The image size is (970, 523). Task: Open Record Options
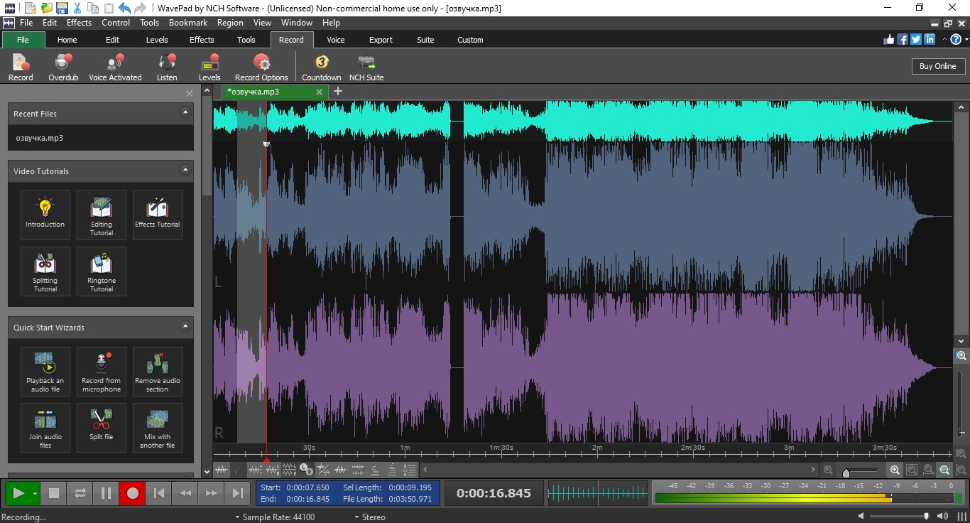pos(261,67)
